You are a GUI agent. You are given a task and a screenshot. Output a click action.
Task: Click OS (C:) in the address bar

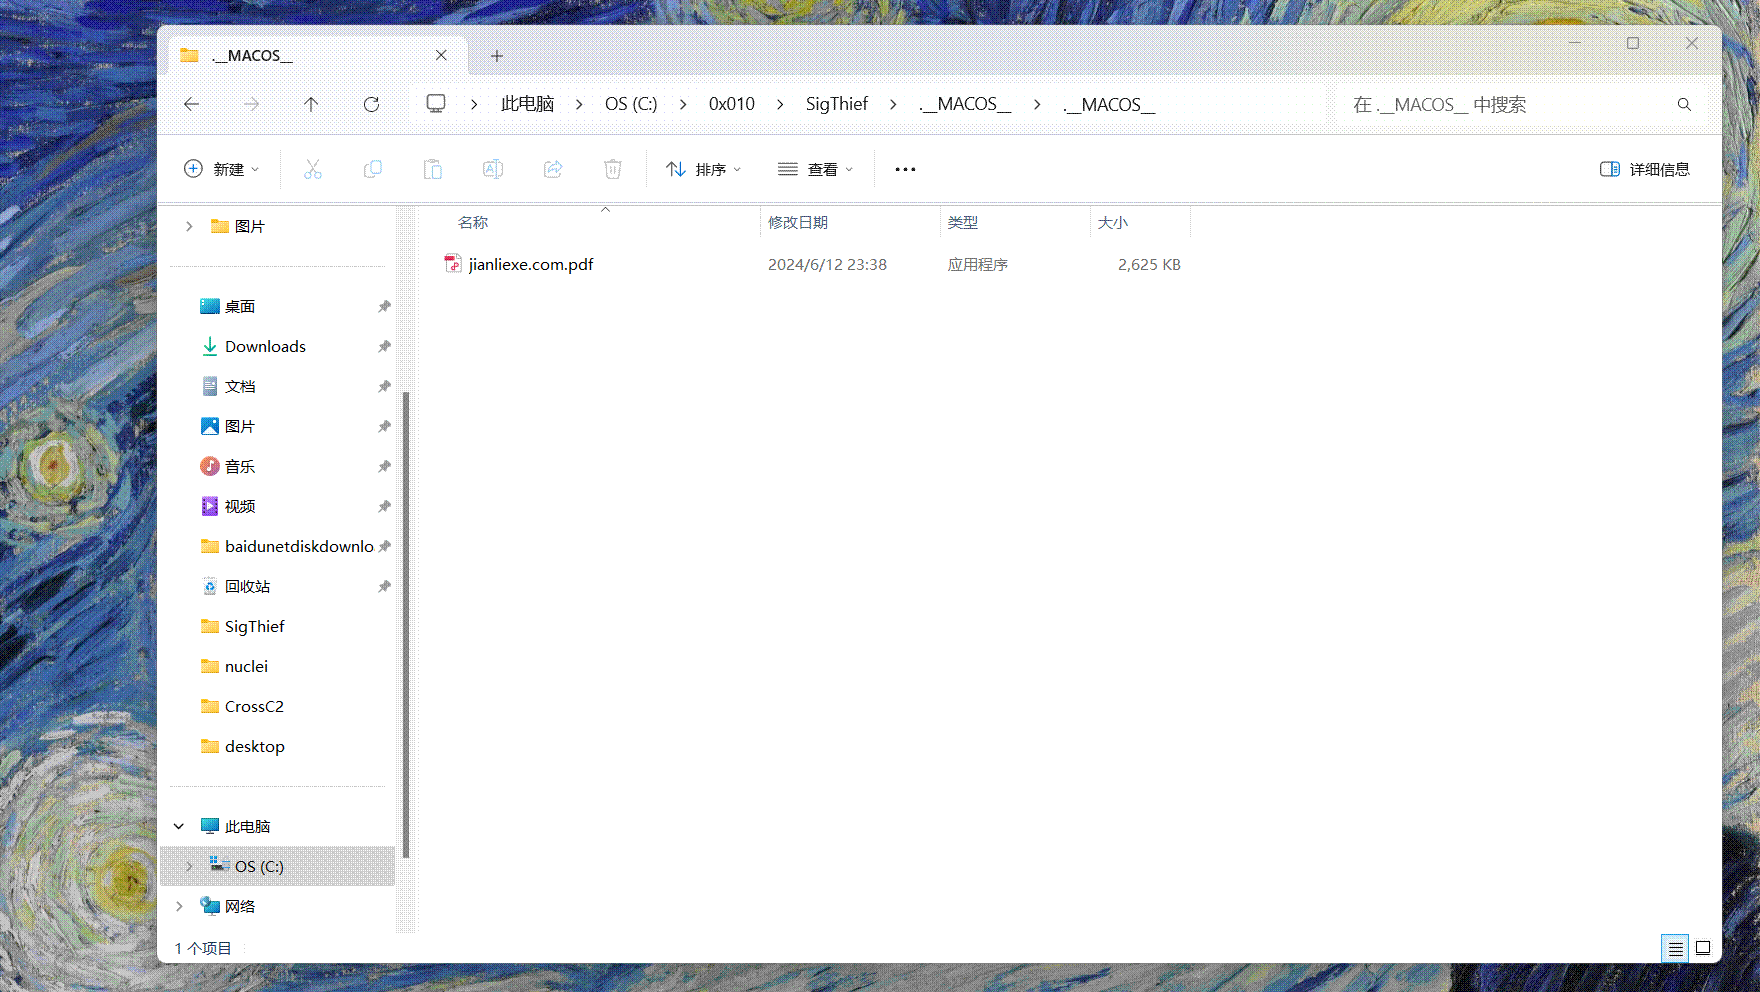pyautogui.click(x=631, y=104)
